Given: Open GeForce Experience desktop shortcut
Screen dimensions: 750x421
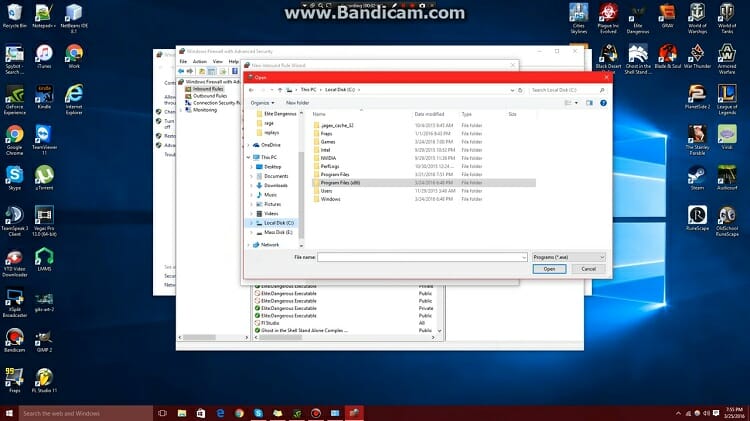Looking at the screenshot, I should [14, 100].
